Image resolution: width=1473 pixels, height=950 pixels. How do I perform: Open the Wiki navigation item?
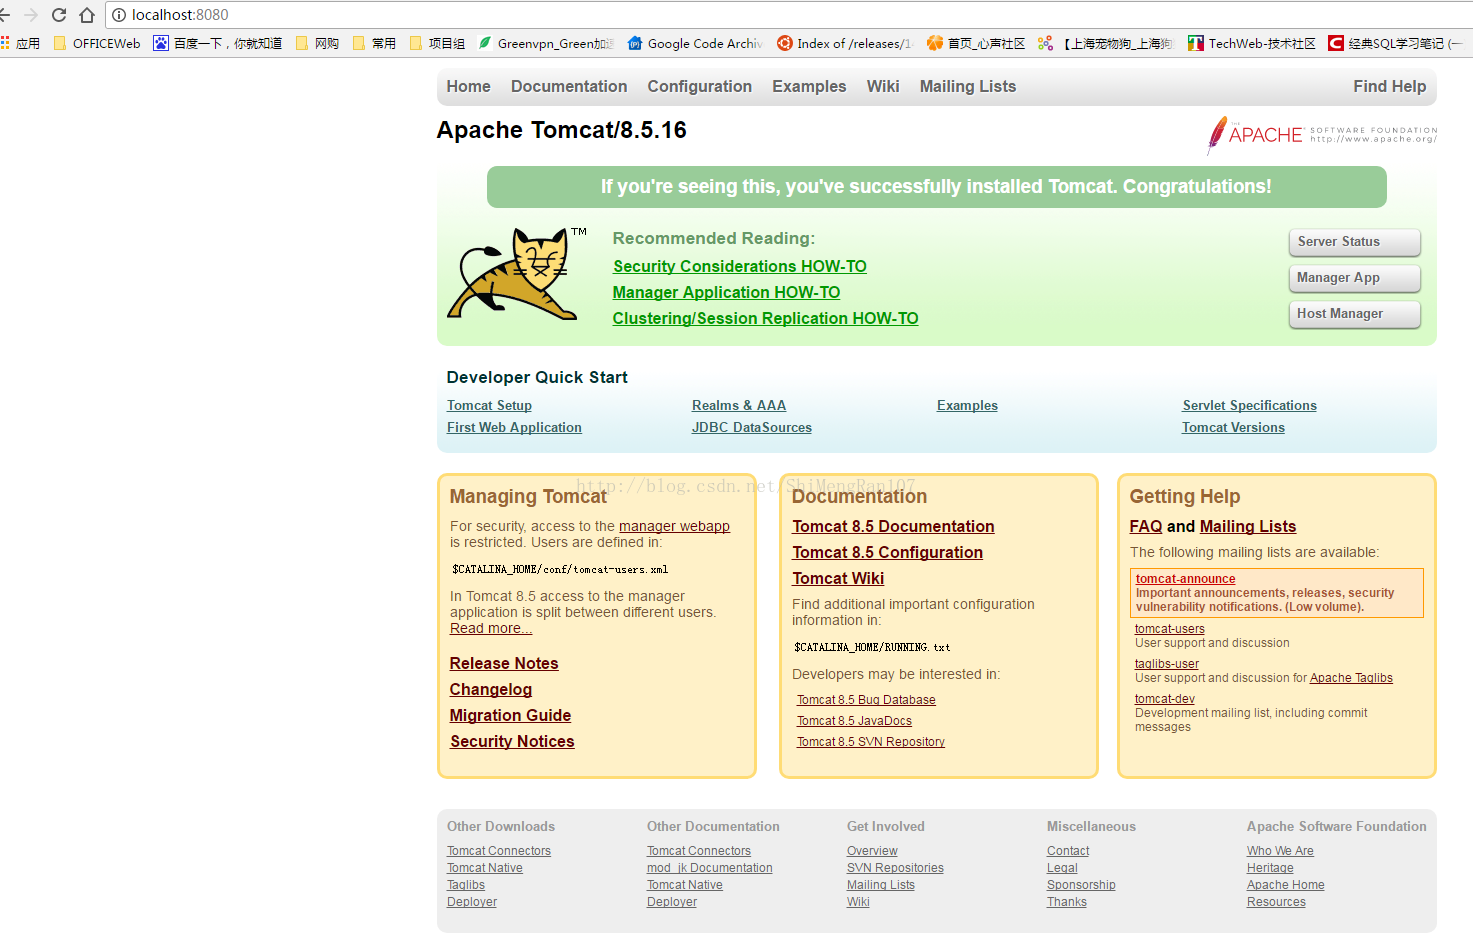[x=883, y=87]
